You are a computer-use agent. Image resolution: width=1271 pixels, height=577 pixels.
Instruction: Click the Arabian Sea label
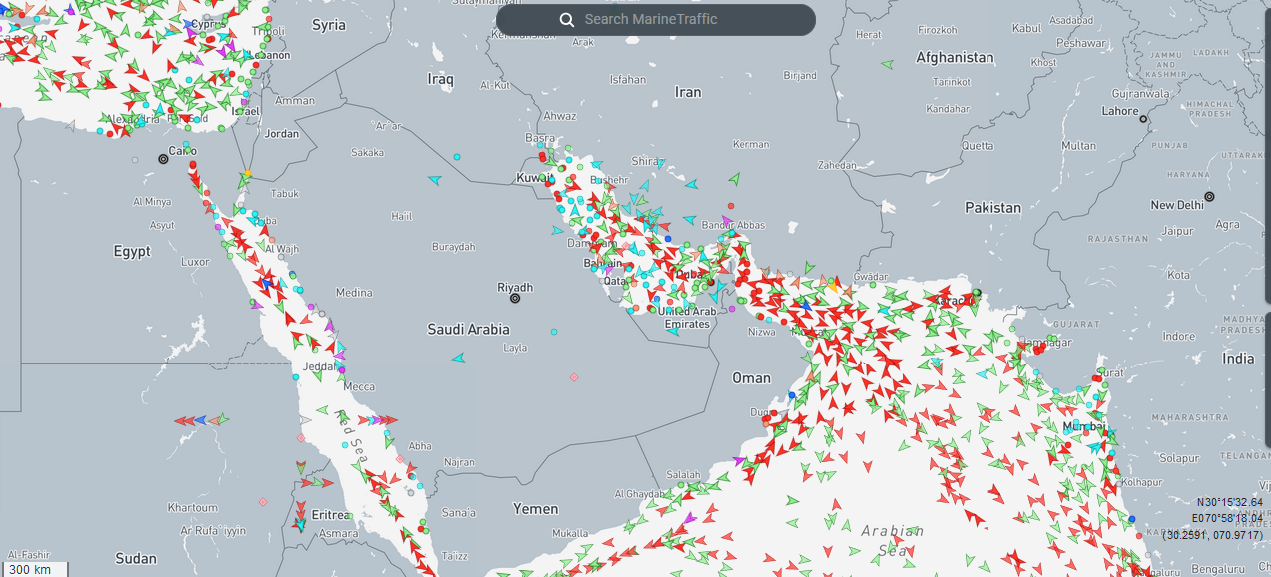pos(892,540)
